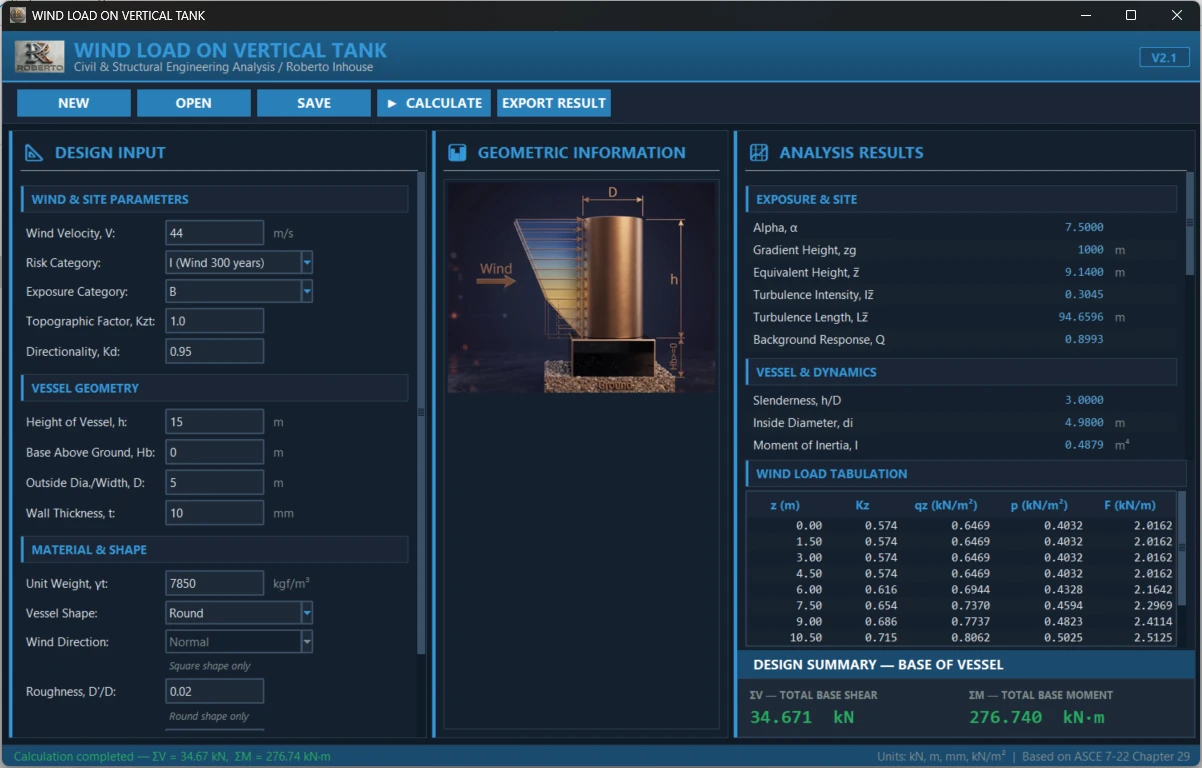Click the qz (kN/m²) column header
The width and height of the screenshot is (1202, 768).
pos(945,505)
